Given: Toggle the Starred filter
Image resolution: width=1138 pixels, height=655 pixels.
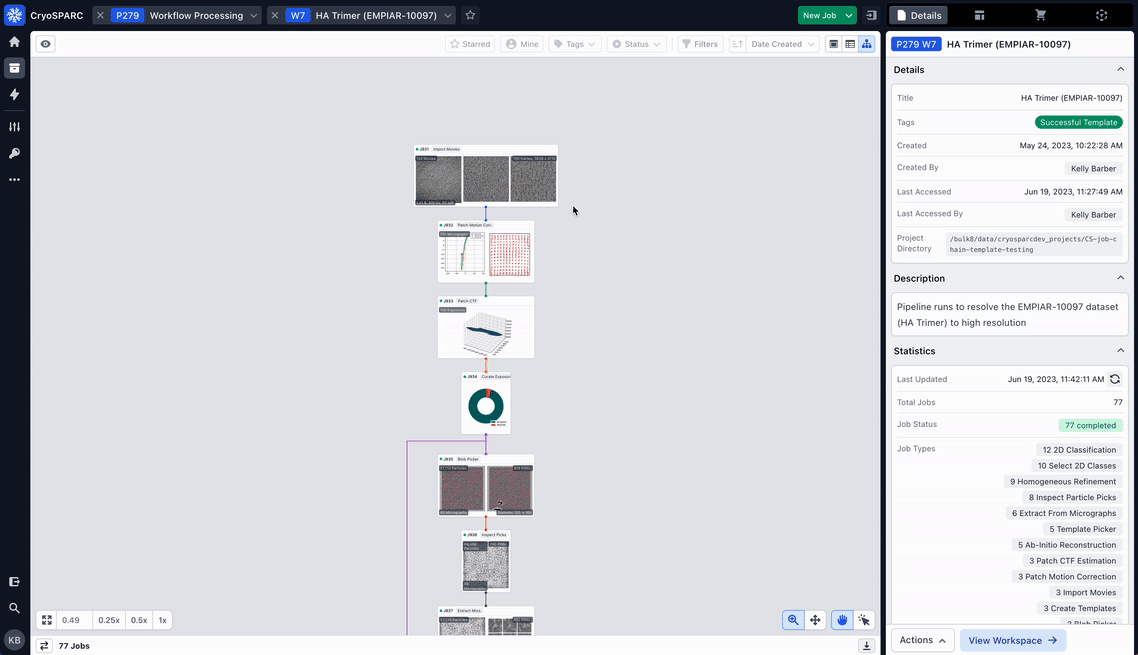Looking at the screenshot, I should click(470, 44).
